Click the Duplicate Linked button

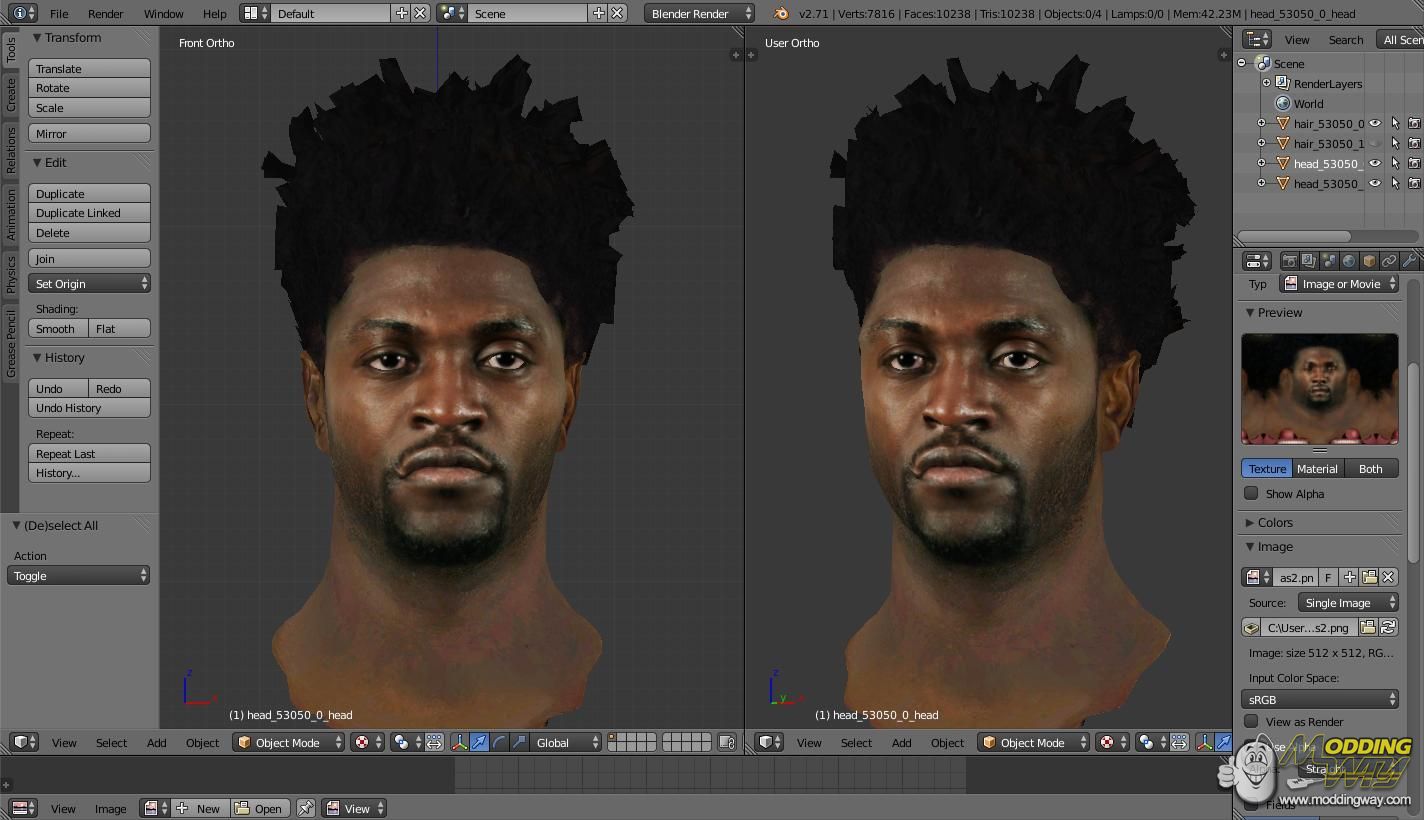pyautogui.click(x=89, y=213)
